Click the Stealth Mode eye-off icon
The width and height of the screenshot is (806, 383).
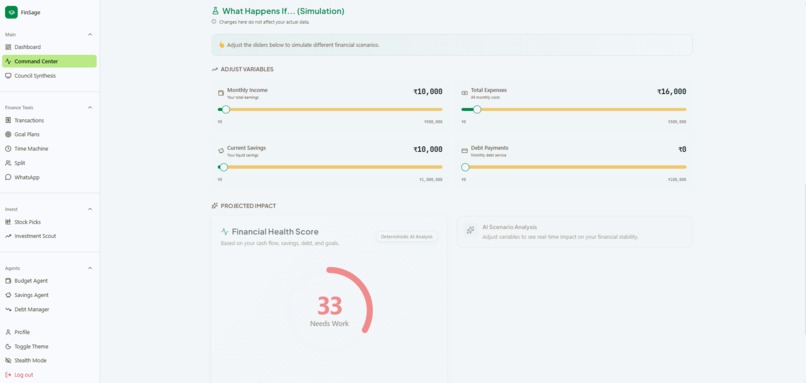coord(8,360)
